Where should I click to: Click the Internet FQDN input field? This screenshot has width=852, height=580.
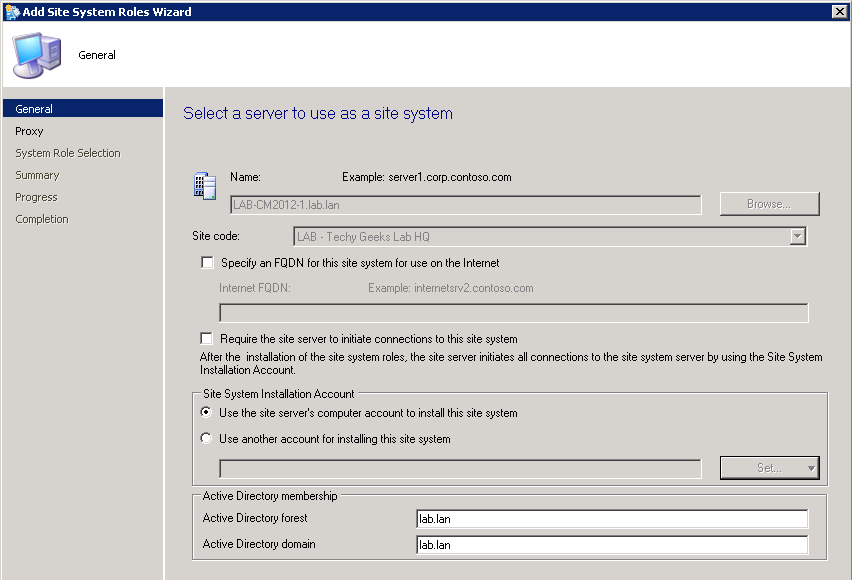(x=513, y=313)
